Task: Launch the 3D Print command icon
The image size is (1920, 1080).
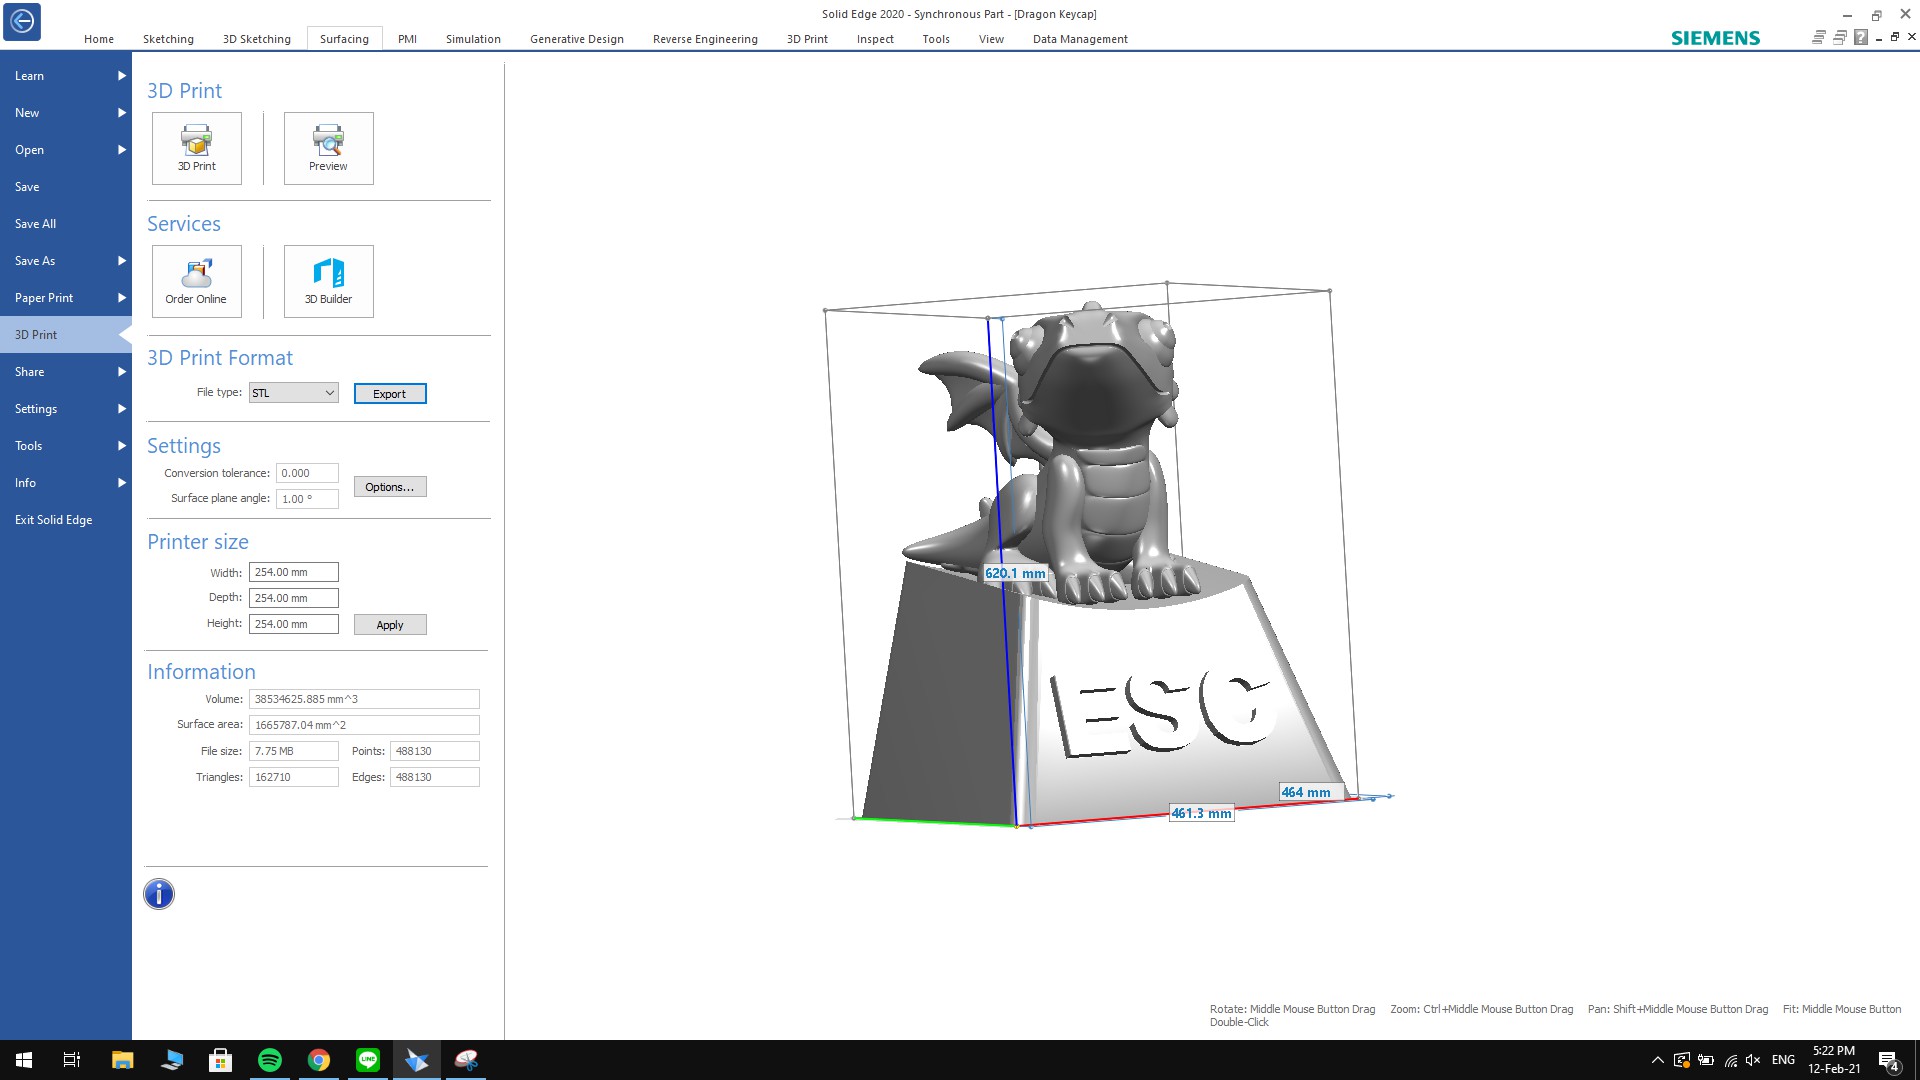Action: [x=197, y=148]
